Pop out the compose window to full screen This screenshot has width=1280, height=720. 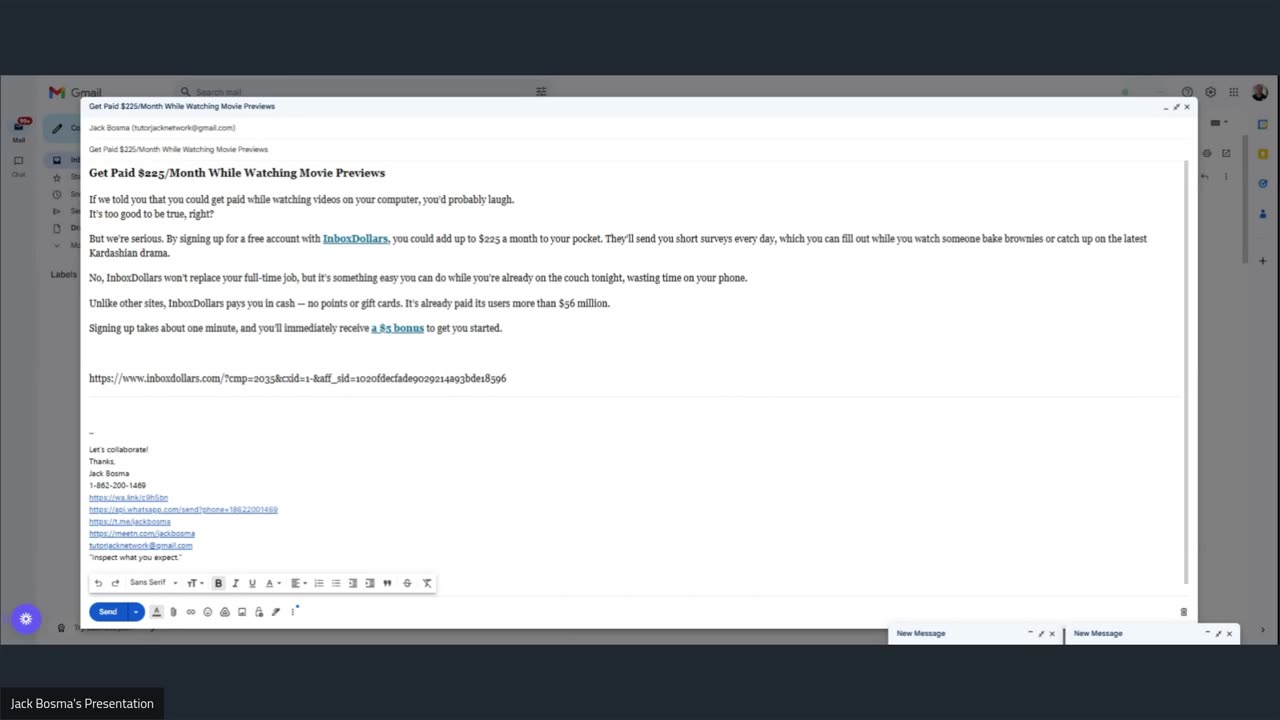[1176, 106]
